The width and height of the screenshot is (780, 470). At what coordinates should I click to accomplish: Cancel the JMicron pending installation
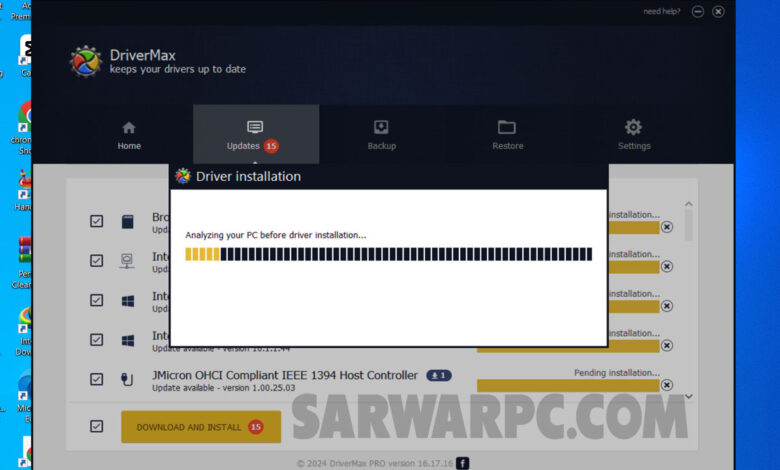pyautogui.click(x=667, y=385)
